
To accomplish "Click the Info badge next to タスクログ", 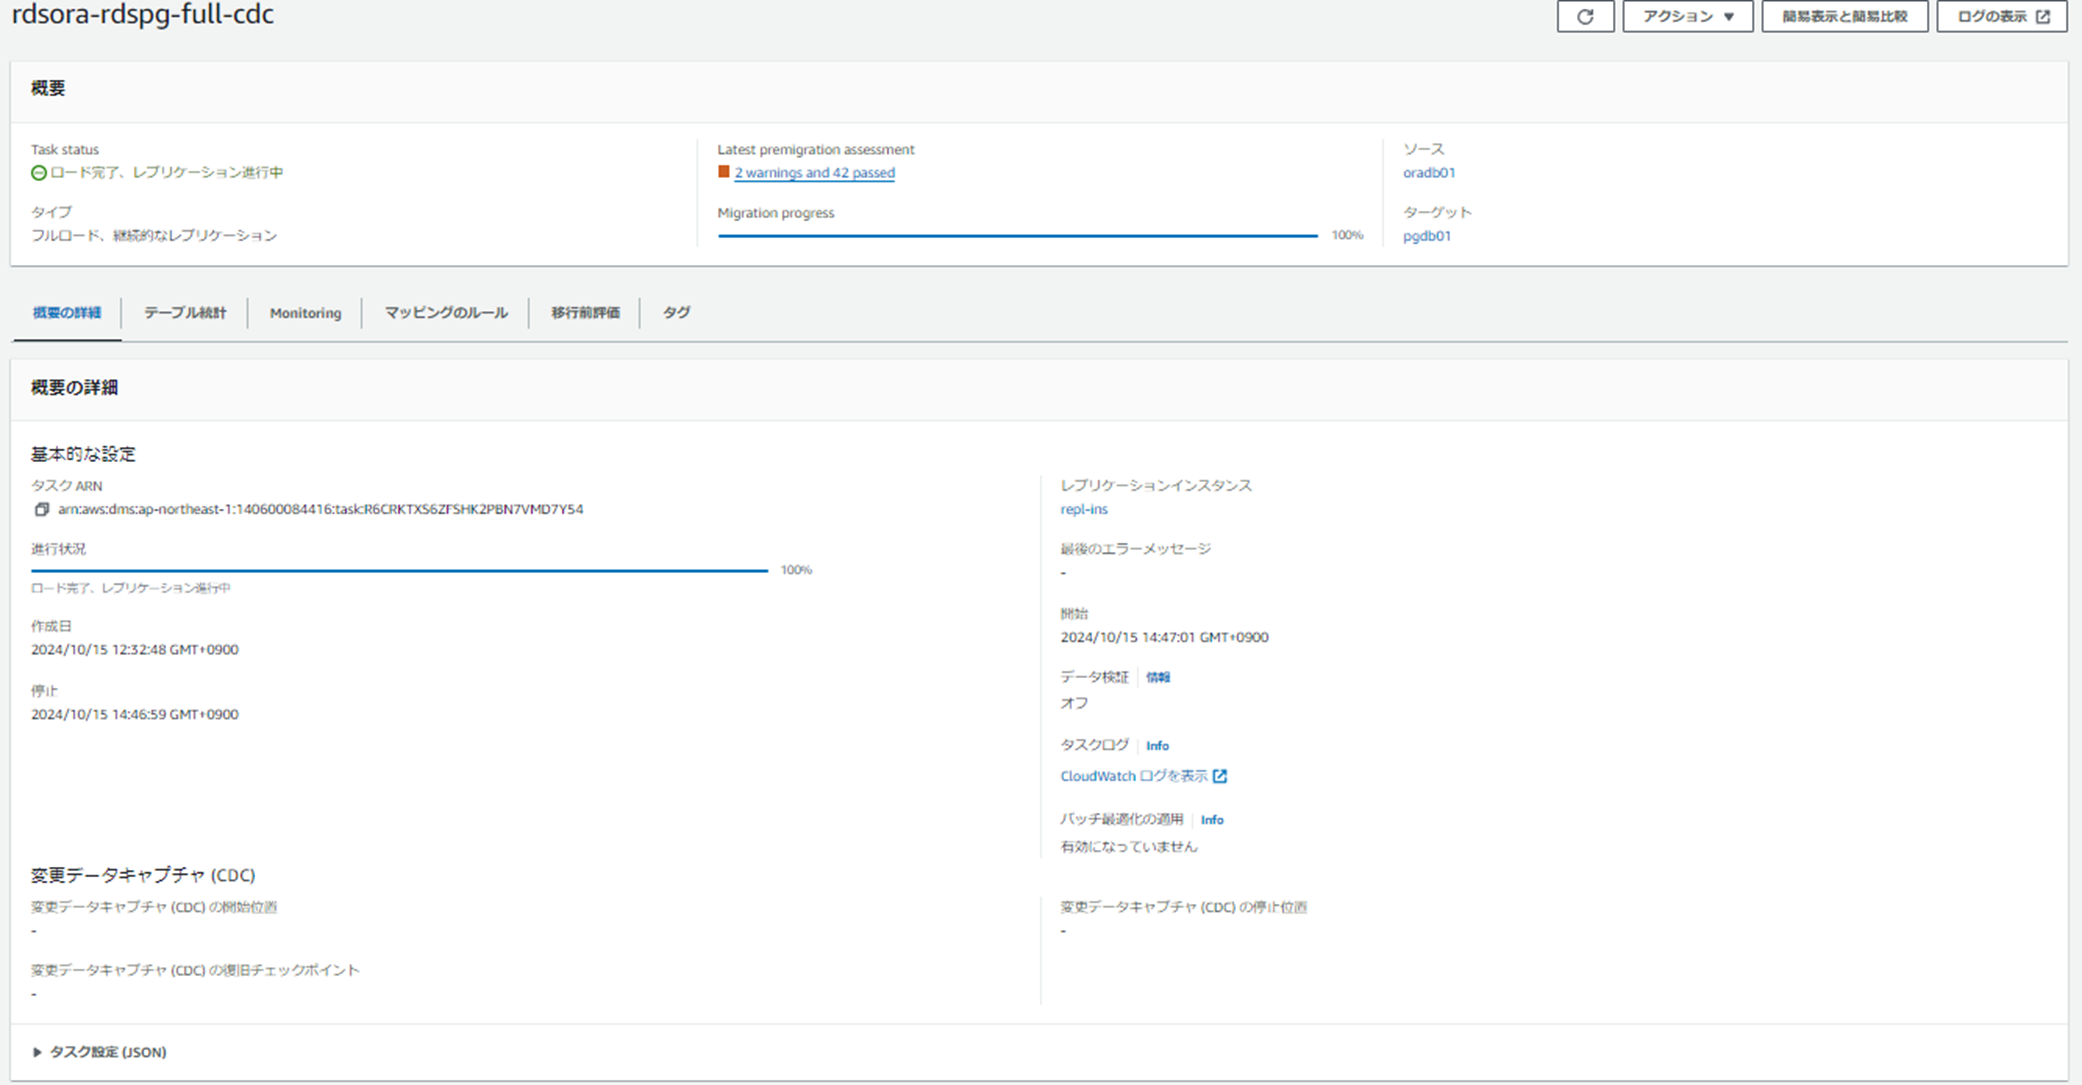I will (1157, 745).
